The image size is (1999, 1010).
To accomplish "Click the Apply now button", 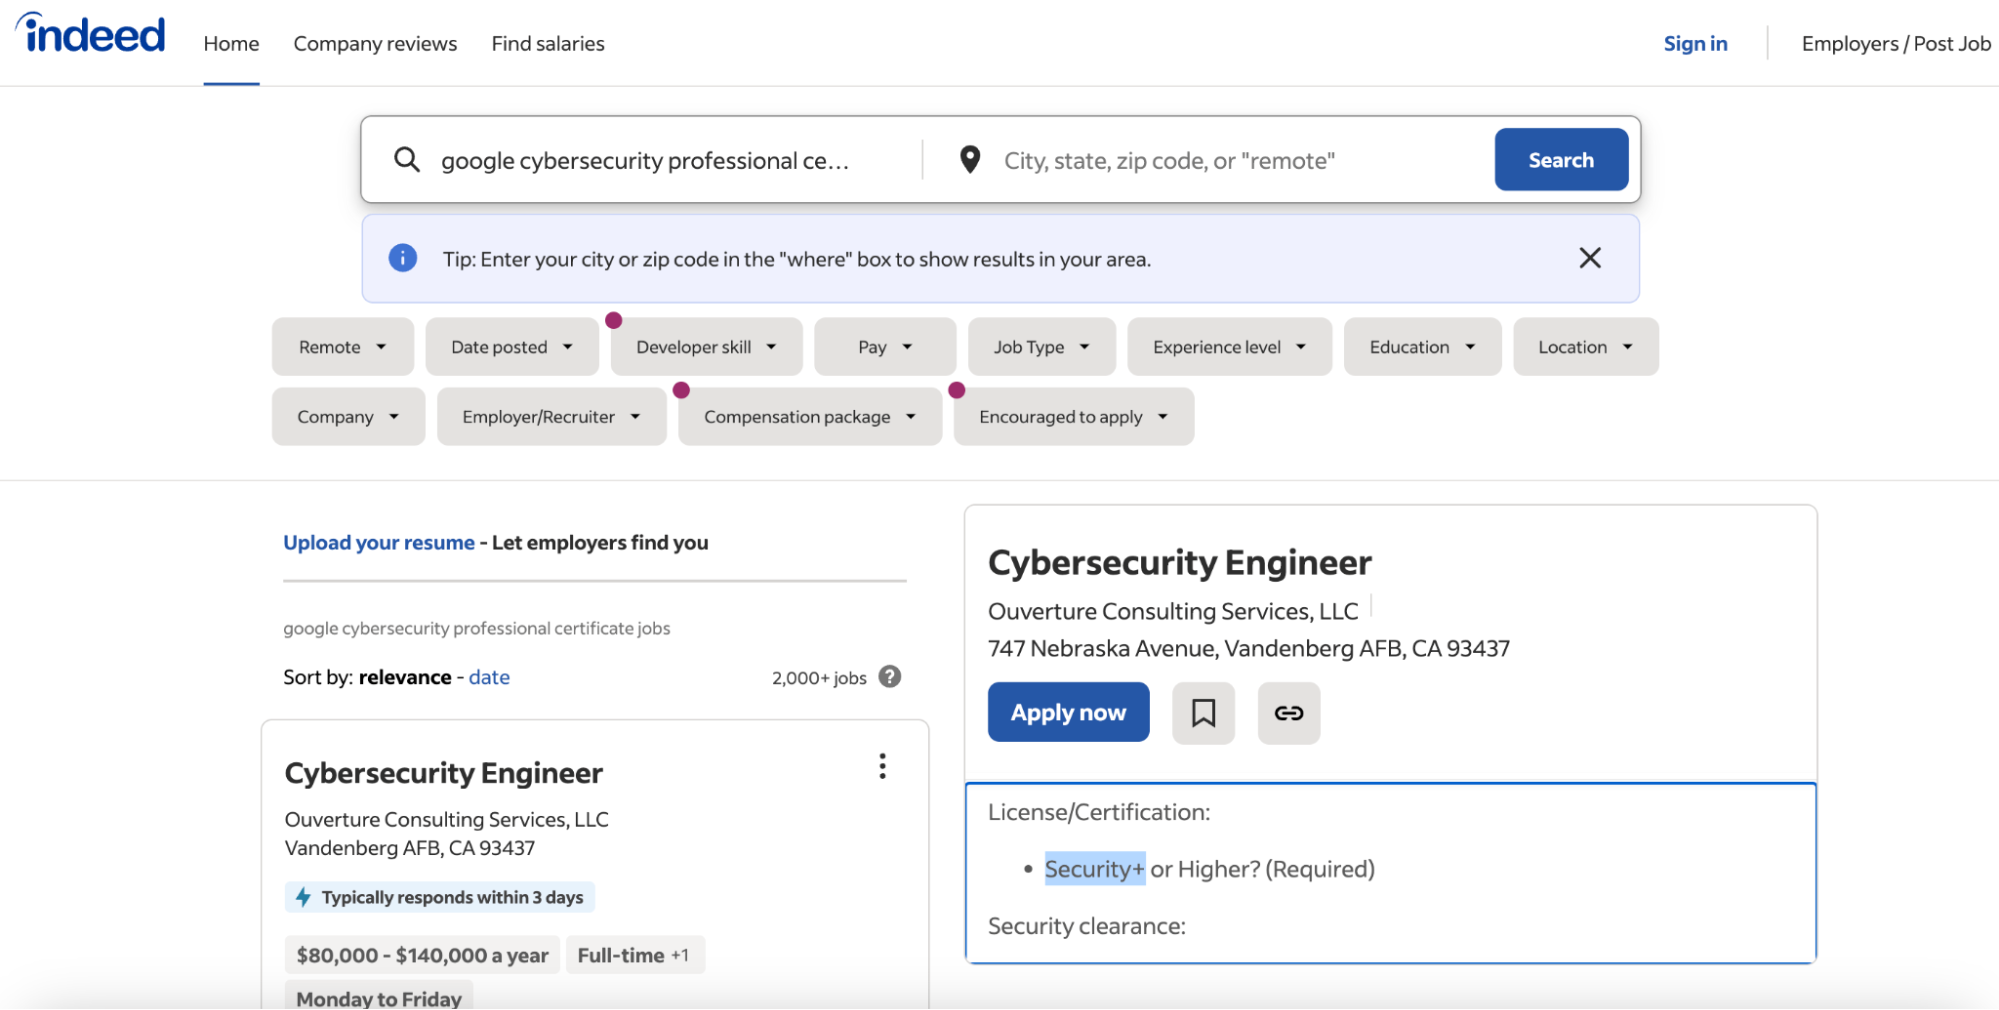I will pos(1068,712).
